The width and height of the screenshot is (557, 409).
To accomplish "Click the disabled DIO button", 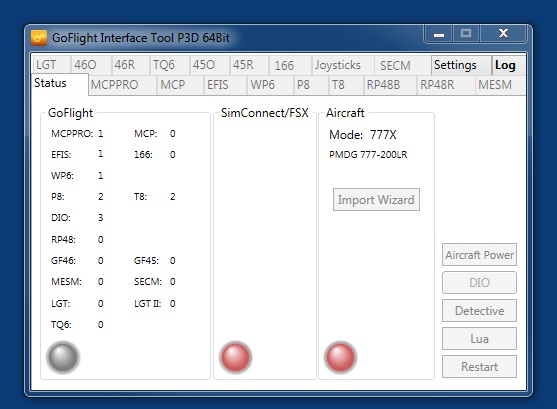I will pyautogui.click(x=479, y=282).
